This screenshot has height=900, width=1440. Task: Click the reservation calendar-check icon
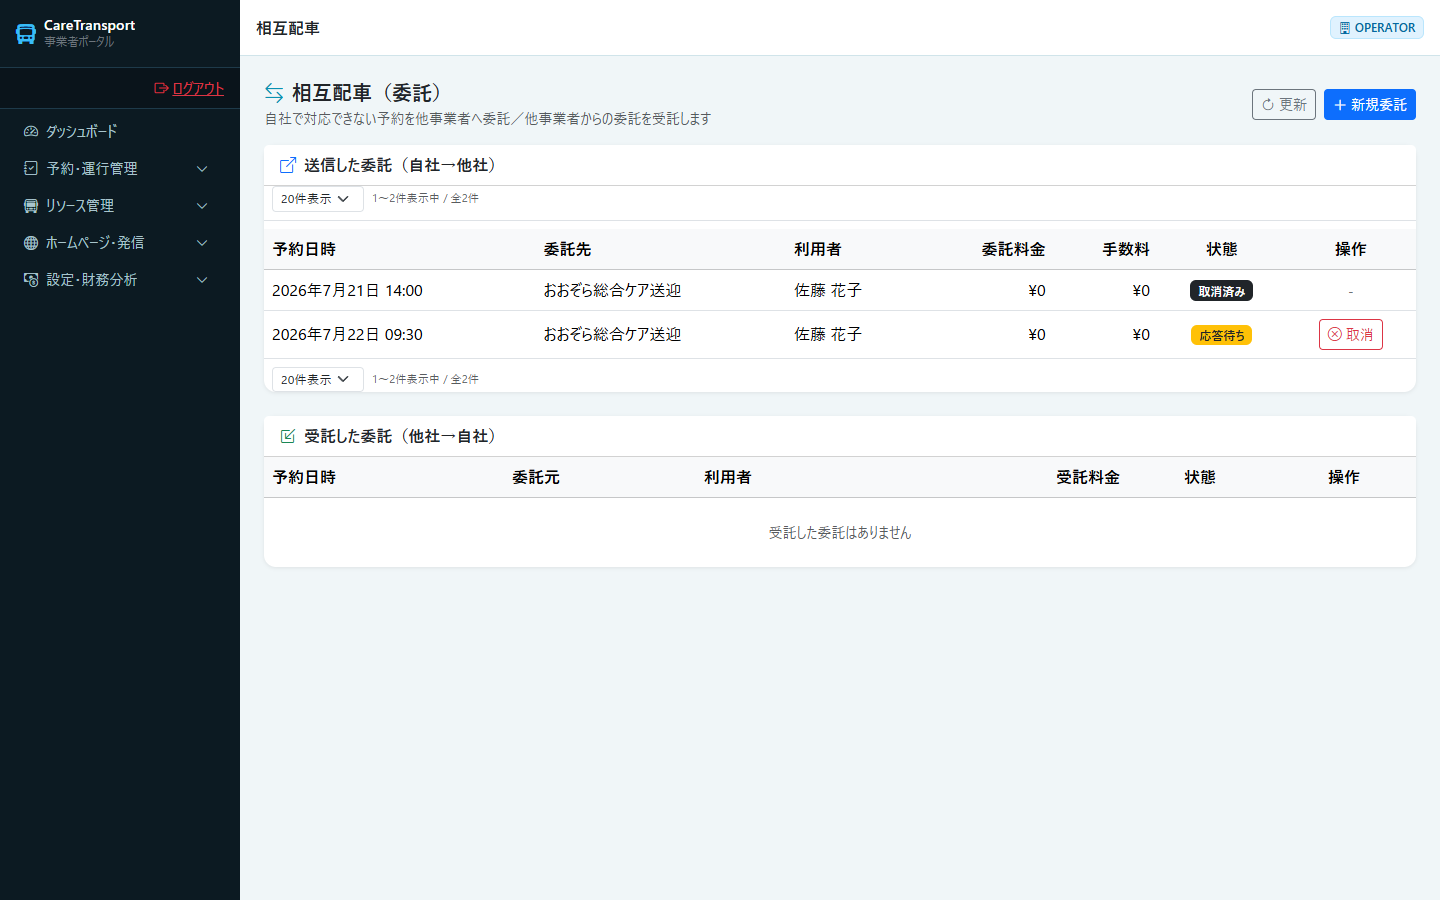[x=31, y=168]
